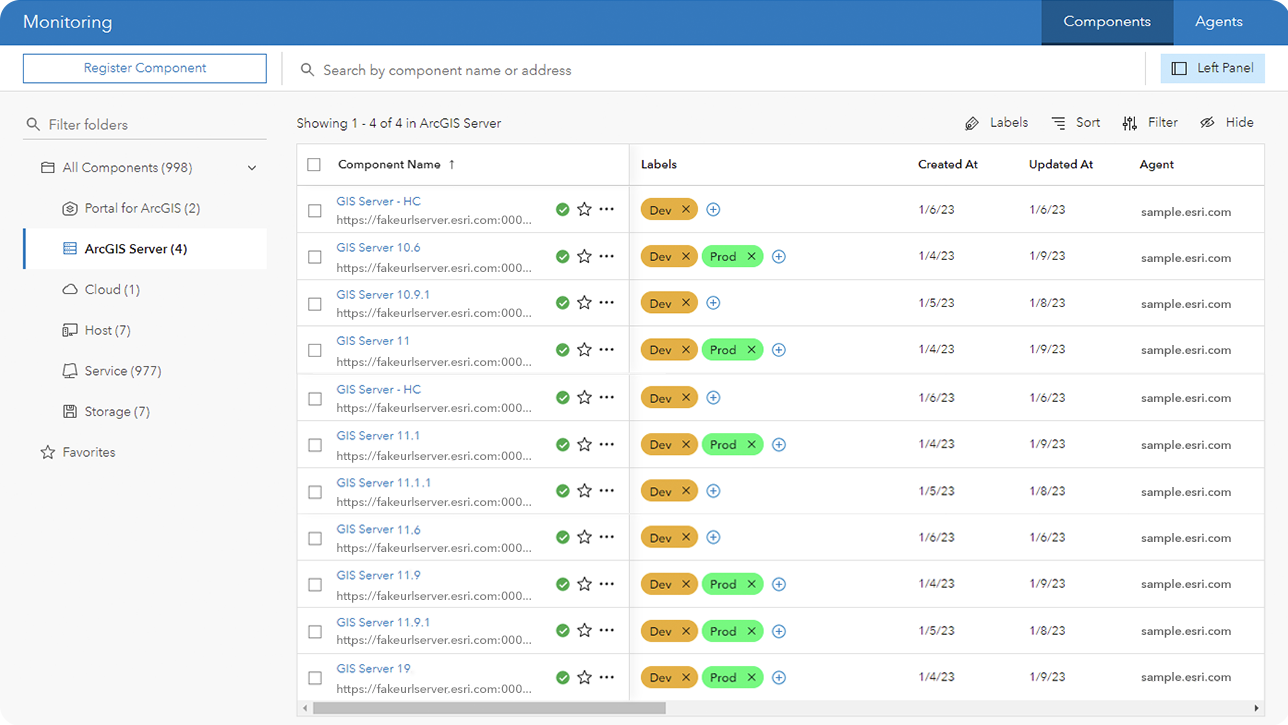Open the Cloud (1) folder
Screen dimensions: 1288x725
112,290
